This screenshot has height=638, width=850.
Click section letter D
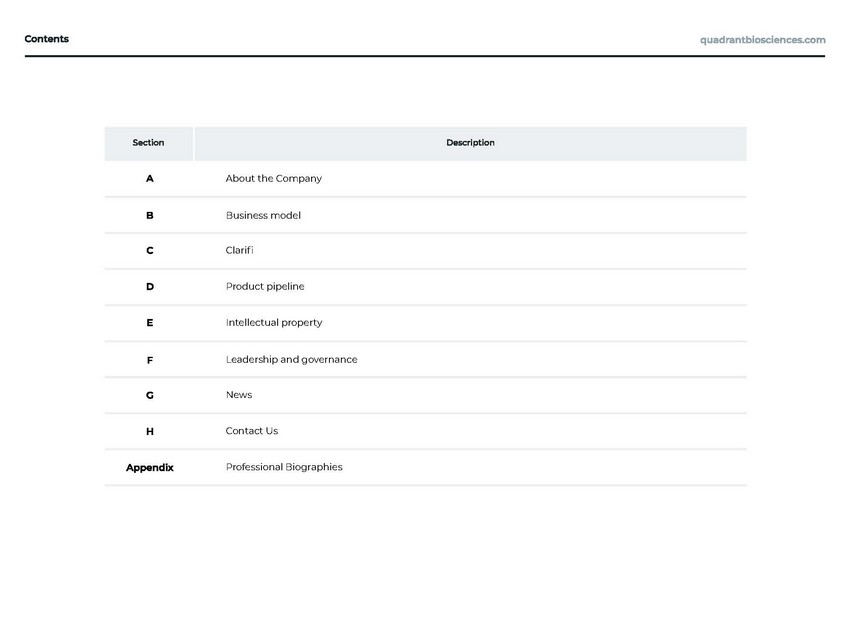pos(150,287)
